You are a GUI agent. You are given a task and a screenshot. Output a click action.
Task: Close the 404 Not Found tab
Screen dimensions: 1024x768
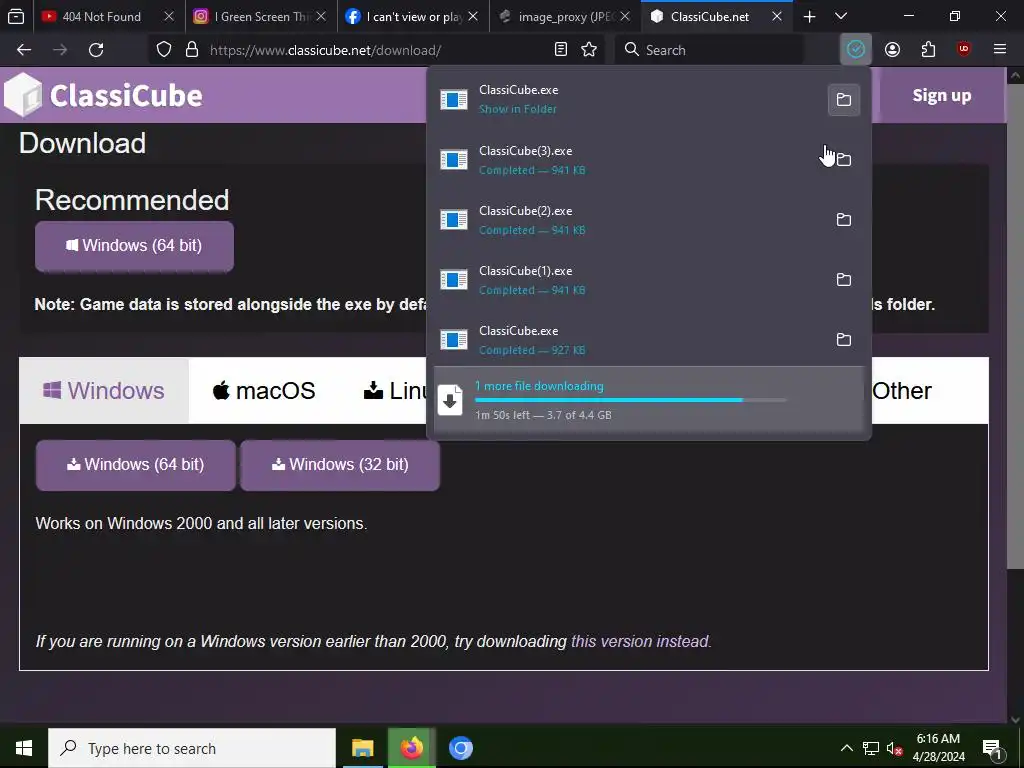click(168, 17)
